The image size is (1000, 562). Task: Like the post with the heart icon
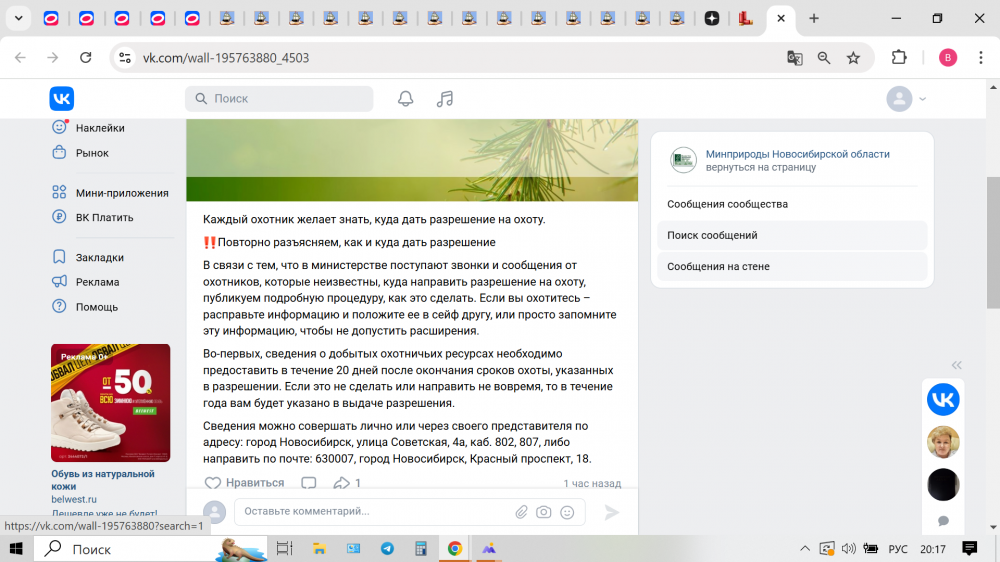click(213, 483)
